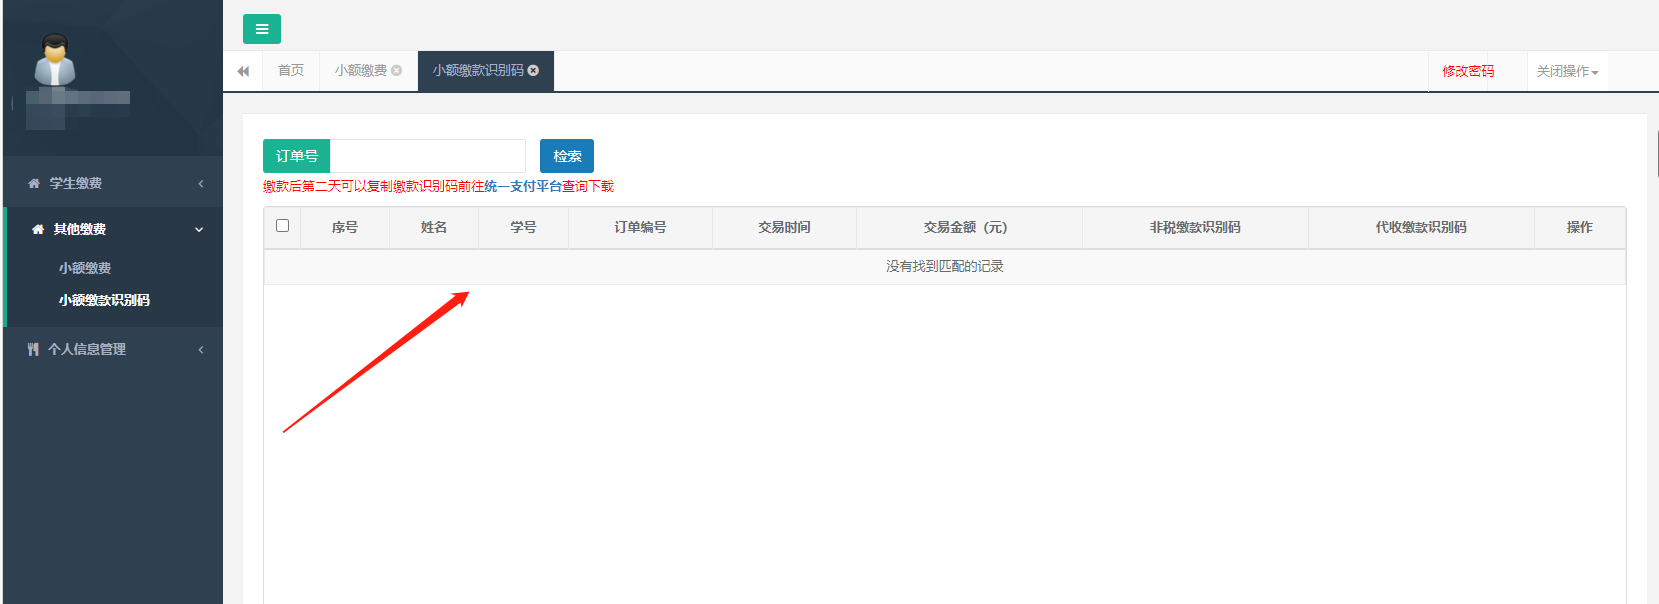Tick the select-all checkbox in table header
Viewport: 1659px width, 604px height.
[x=282, y=226]
